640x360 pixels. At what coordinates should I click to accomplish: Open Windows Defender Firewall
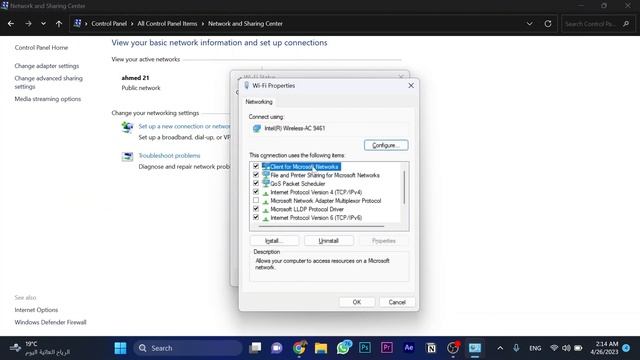pos(50,322)
